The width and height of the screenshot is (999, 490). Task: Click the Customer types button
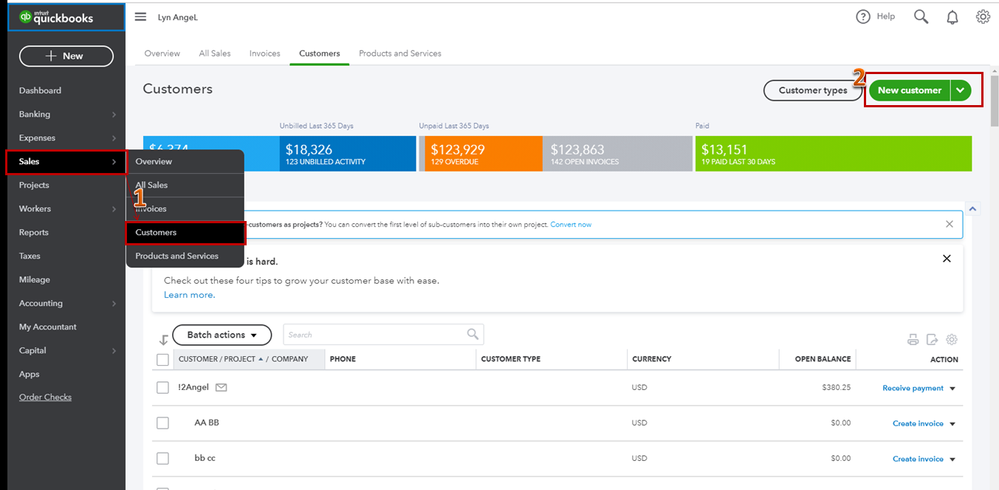[x=812, y=90]
